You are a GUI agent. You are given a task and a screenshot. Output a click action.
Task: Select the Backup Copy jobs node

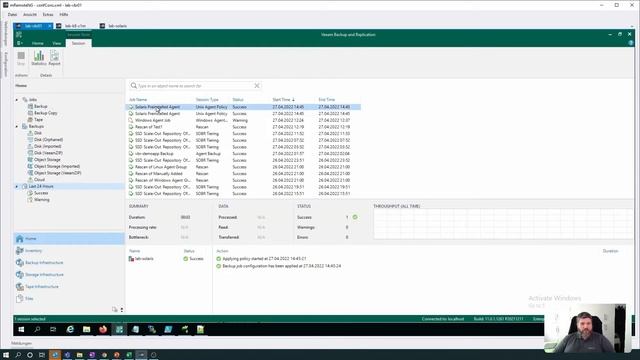coord(46,113)
